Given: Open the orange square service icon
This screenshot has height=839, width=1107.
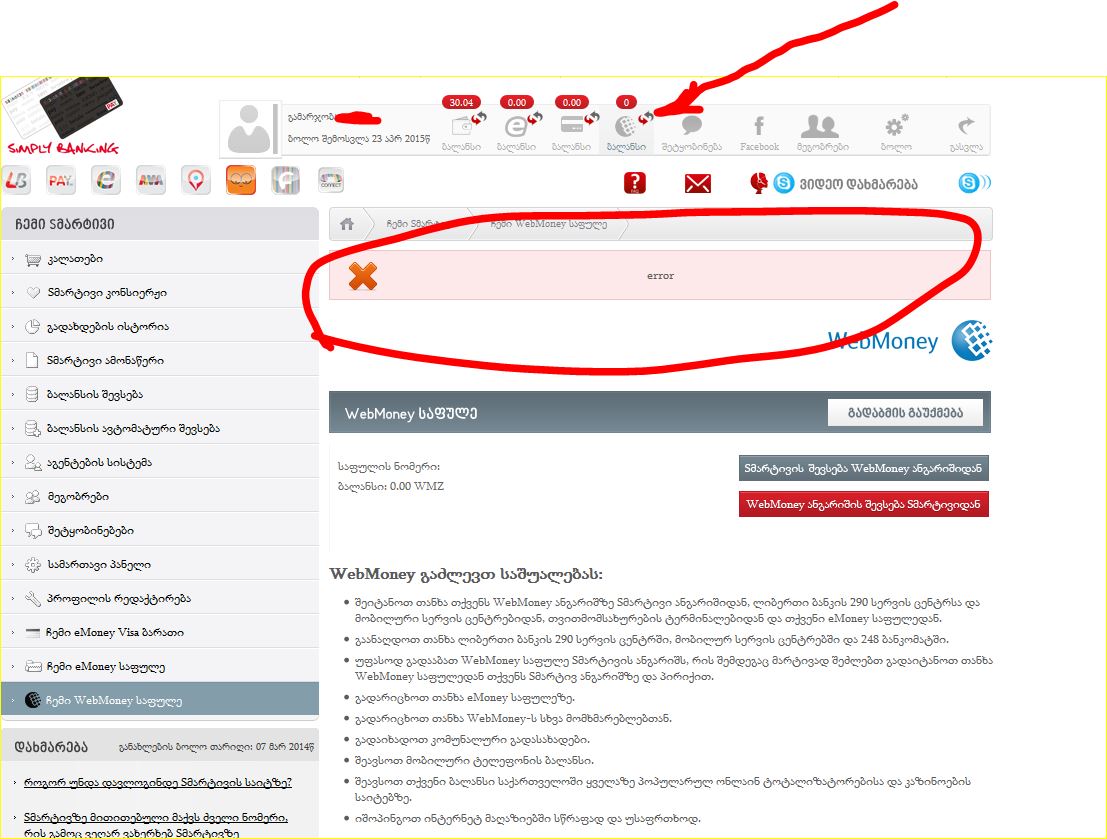Looking at the screenshot, I should (x=241, y=181).
